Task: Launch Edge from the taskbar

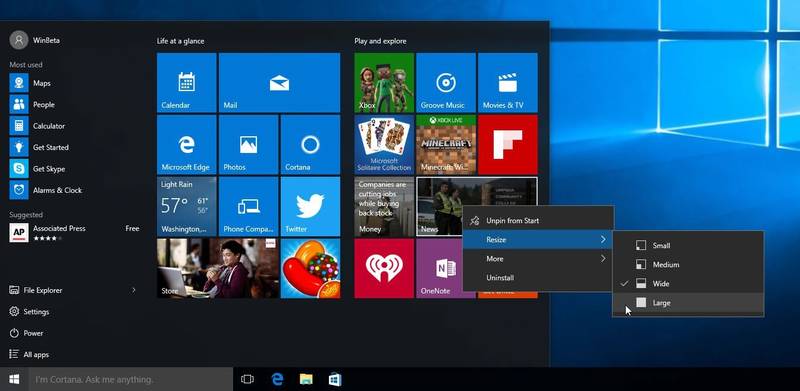Action: [277, 379]
